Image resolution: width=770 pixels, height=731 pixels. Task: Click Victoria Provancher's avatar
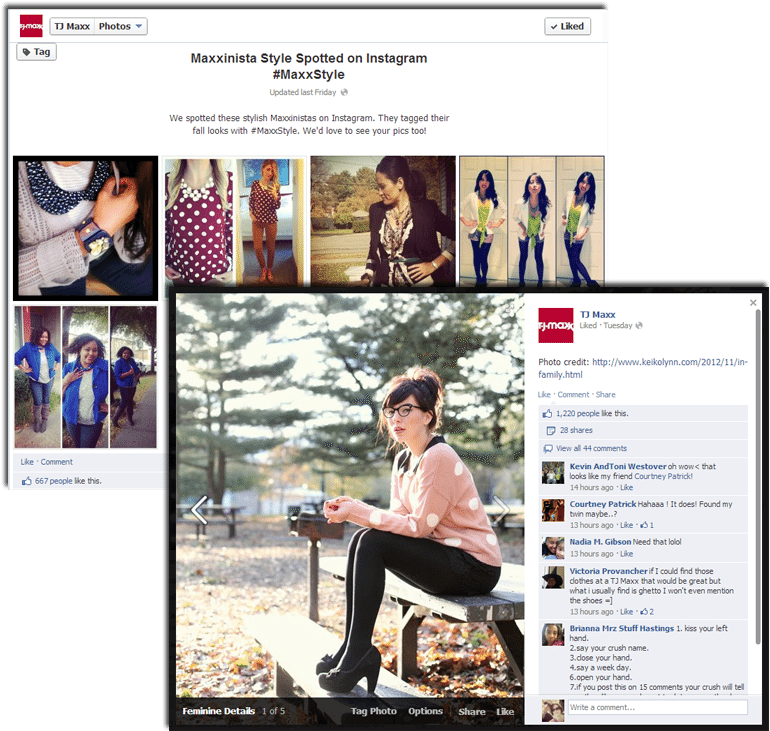coord(553,577)
